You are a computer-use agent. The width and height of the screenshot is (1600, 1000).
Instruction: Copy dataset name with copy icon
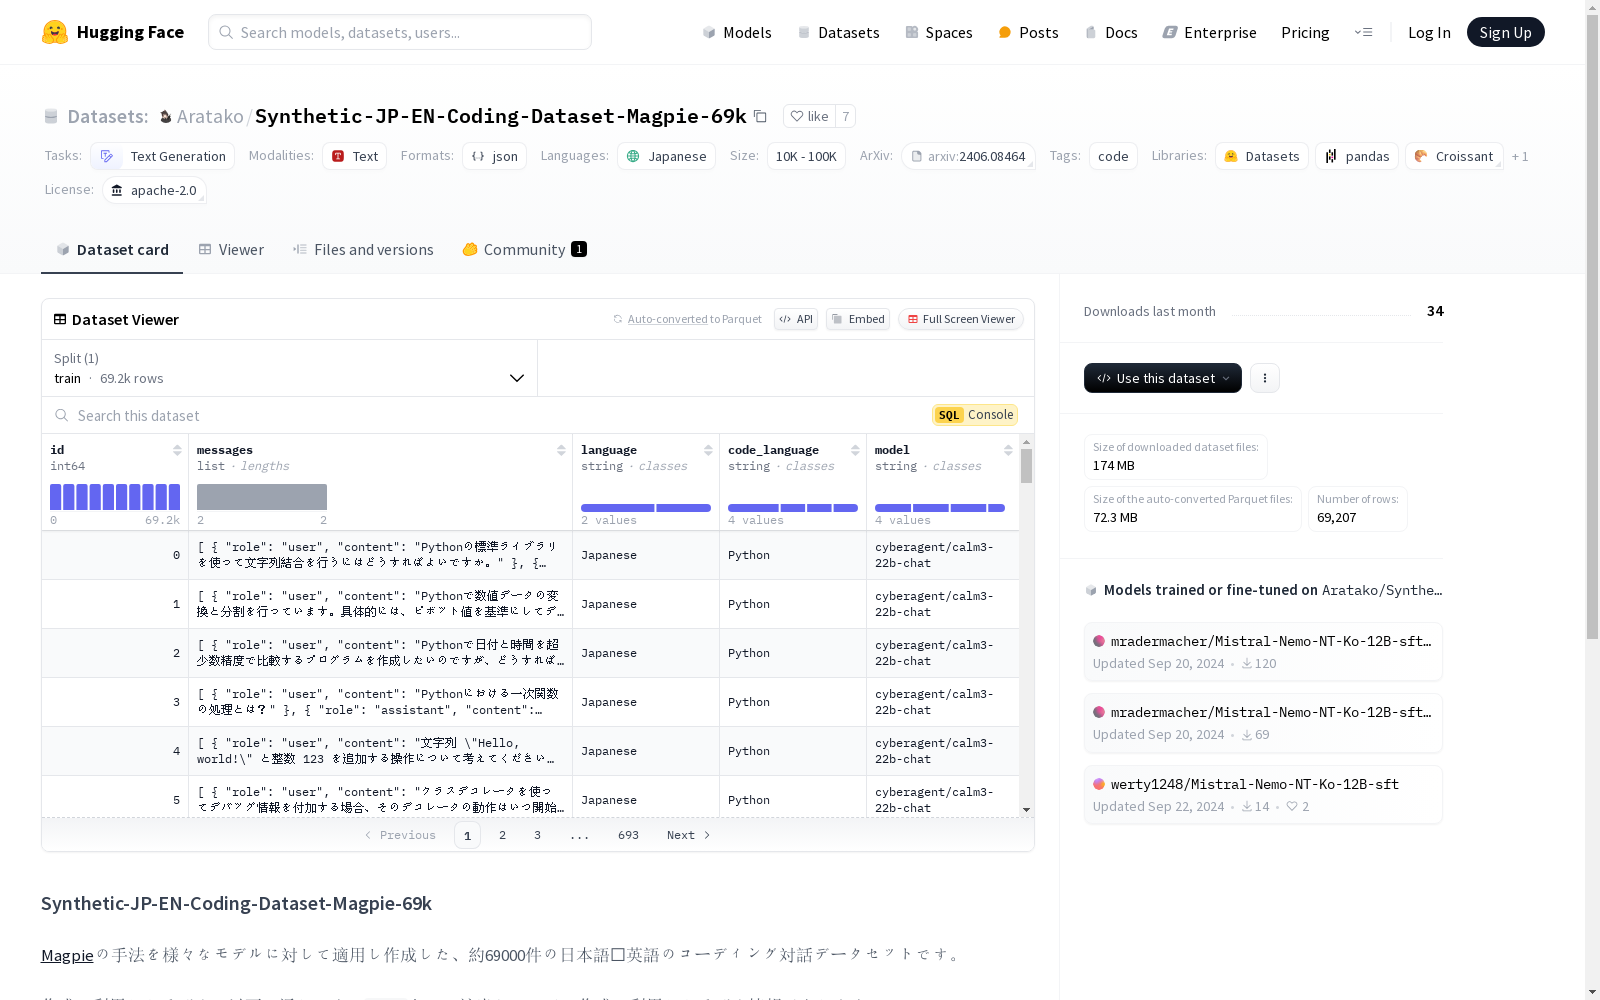coord(760,116)
